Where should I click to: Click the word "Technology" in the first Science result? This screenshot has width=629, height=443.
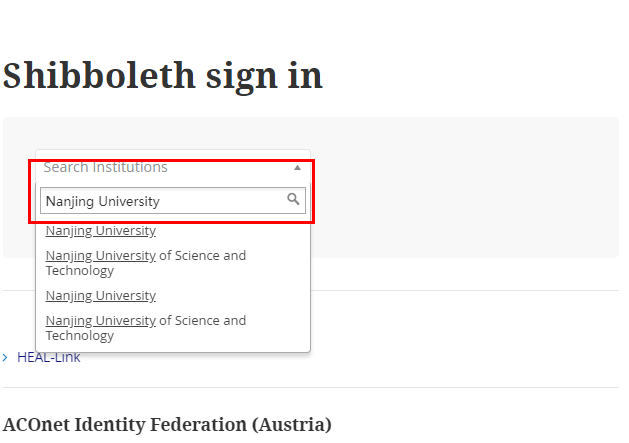[x=80, y=271]
